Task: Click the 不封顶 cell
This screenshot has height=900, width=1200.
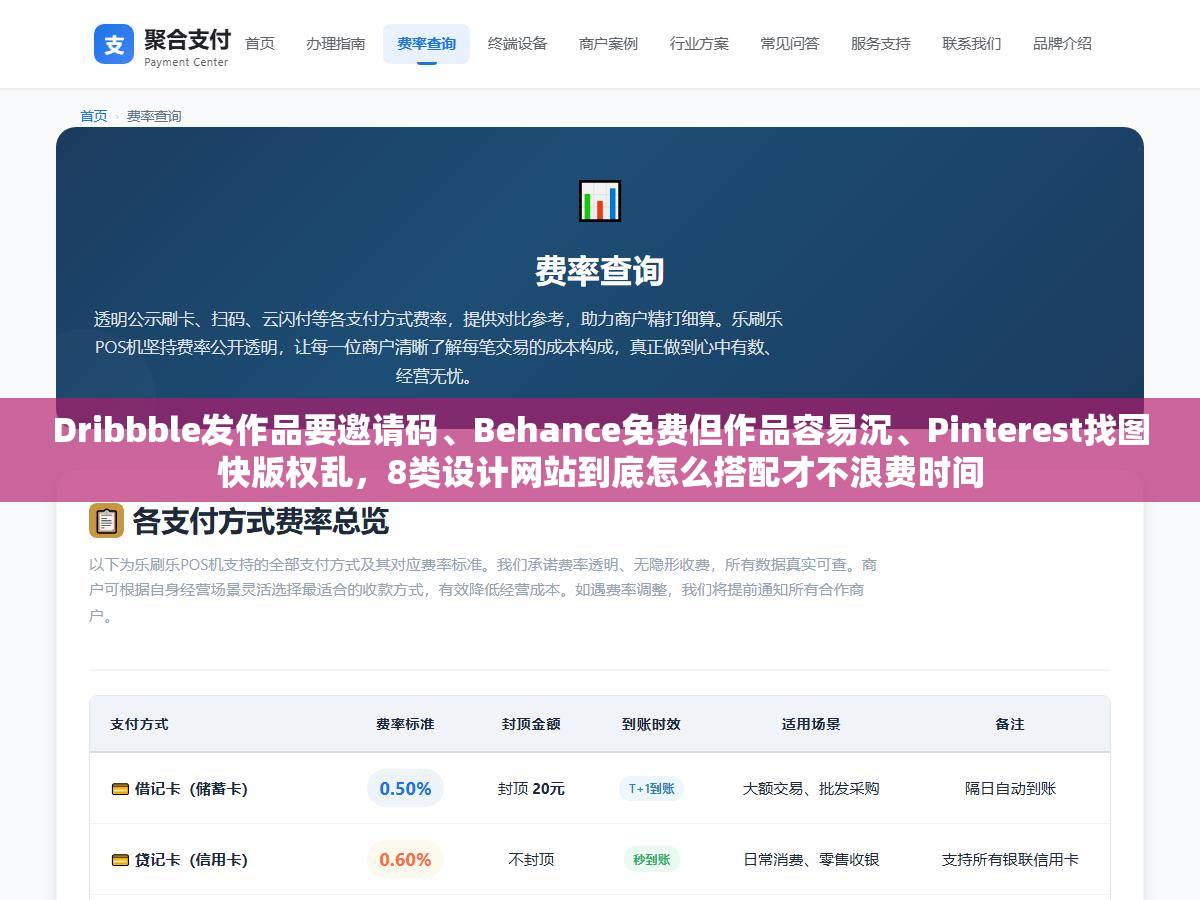Action: [531, 860]
